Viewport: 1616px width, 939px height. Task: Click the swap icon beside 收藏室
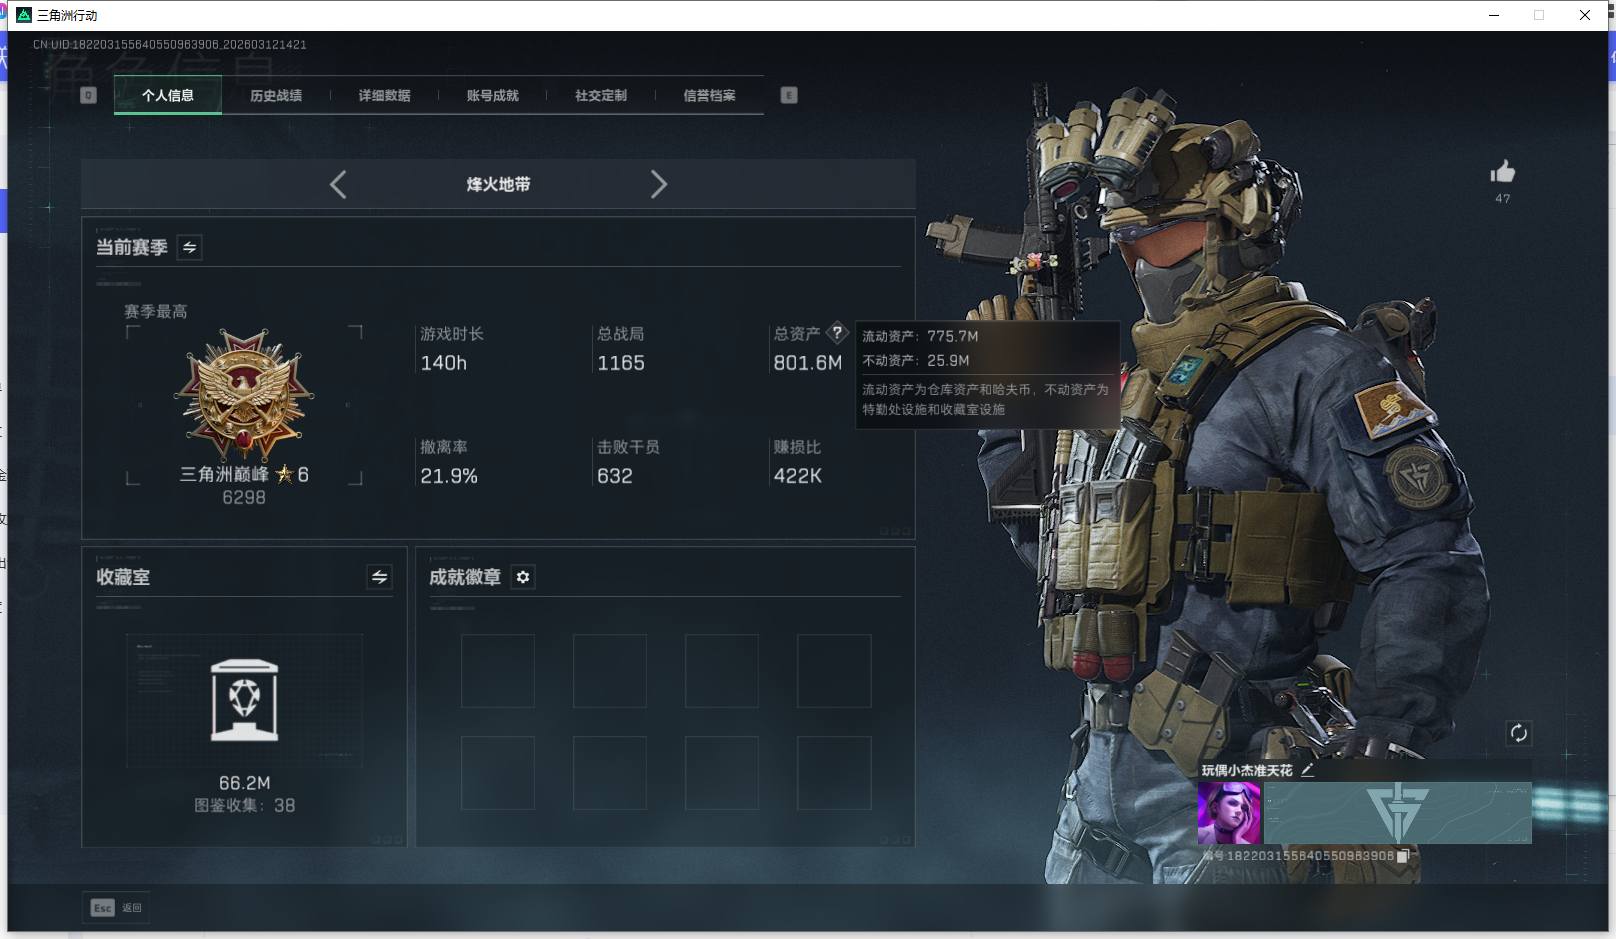377,578
